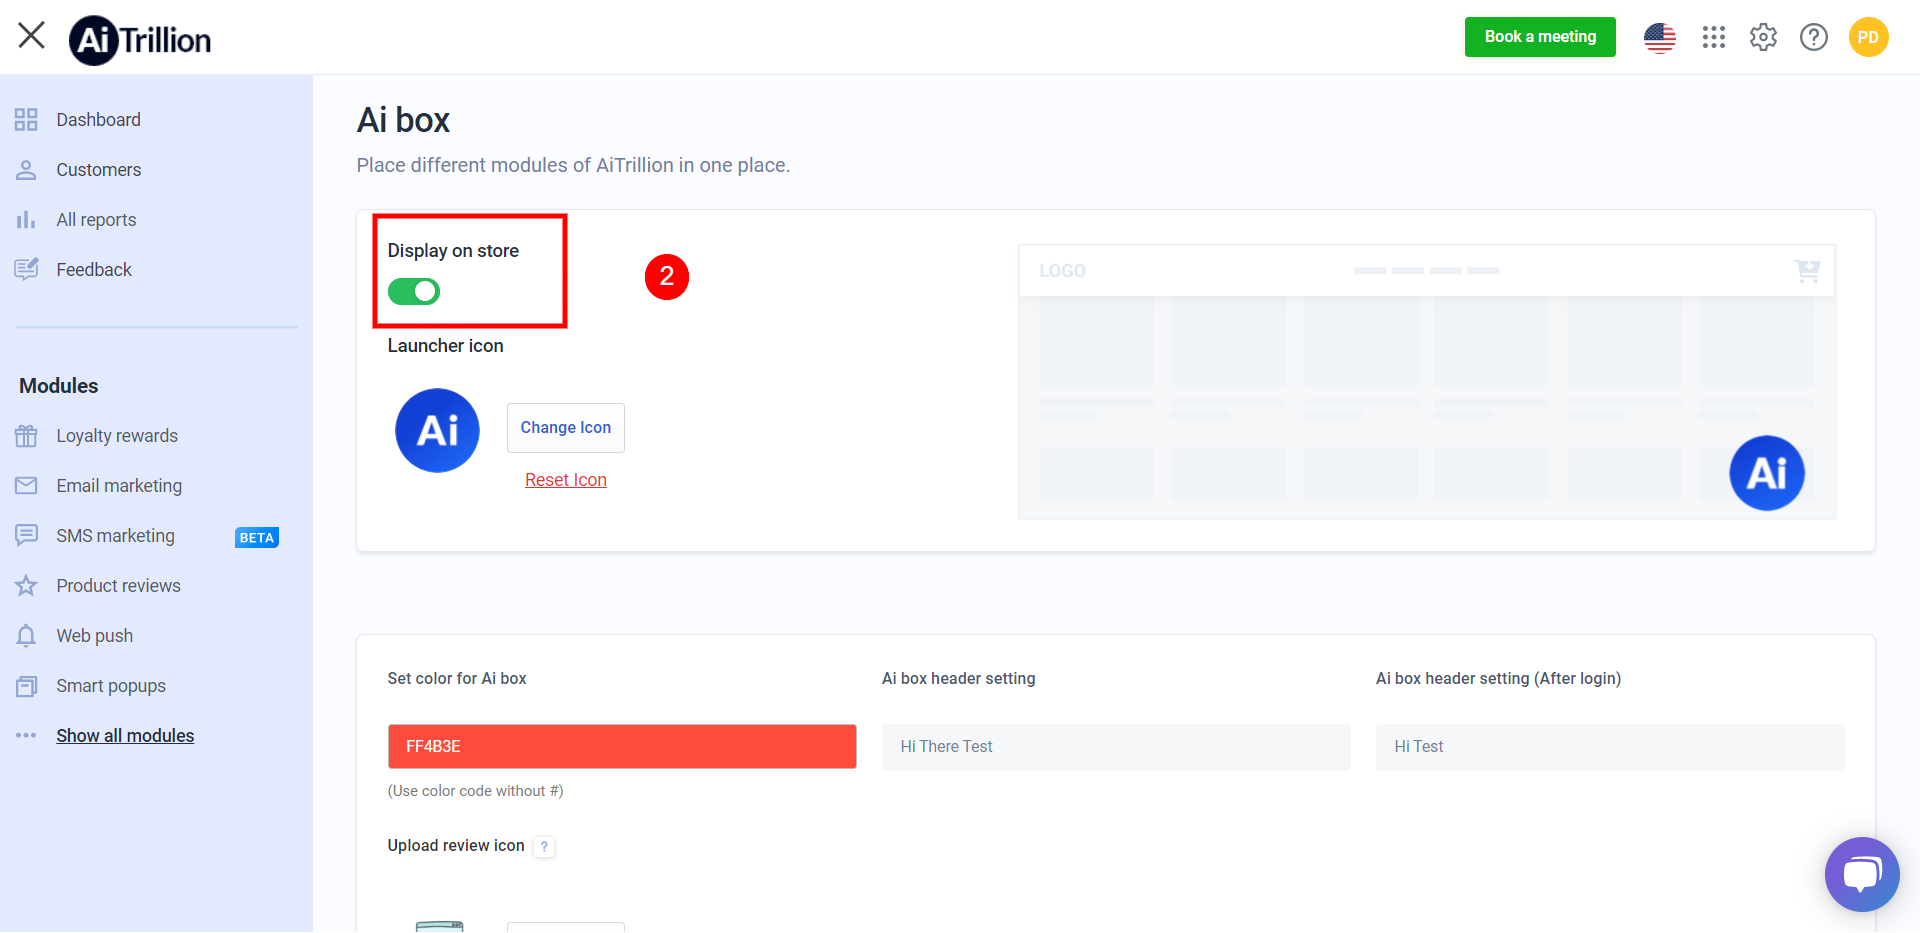Click the Hi There Test header input
1920x933 pixels.
coord(1116,747)
